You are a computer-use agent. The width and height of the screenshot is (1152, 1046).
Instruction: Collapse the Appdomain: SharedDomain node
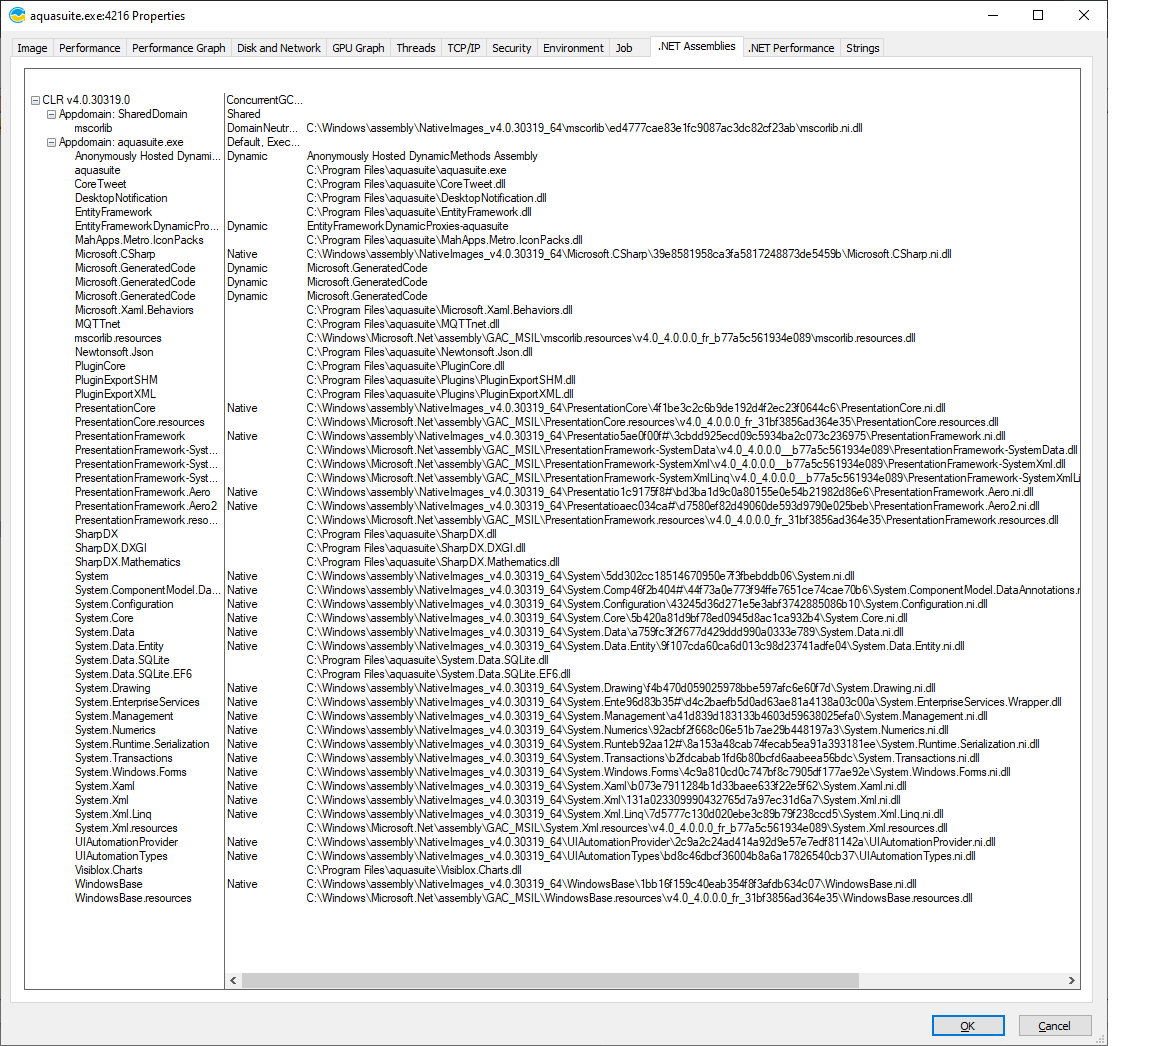[x=51, y=114]
